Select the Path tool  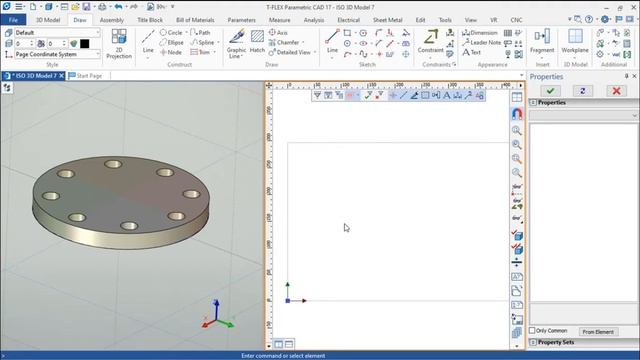click(200, 32)
